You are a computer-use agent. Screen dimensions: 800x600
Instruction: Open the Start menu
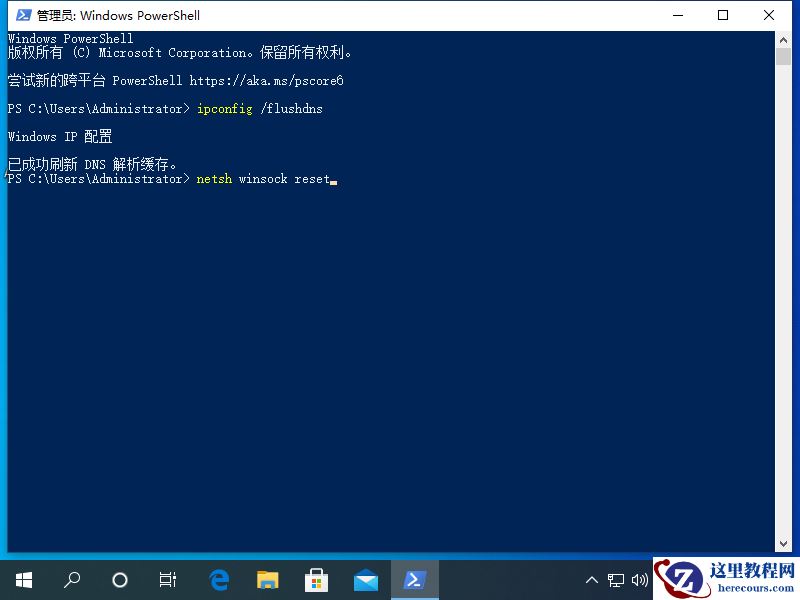tap(24, 580)
